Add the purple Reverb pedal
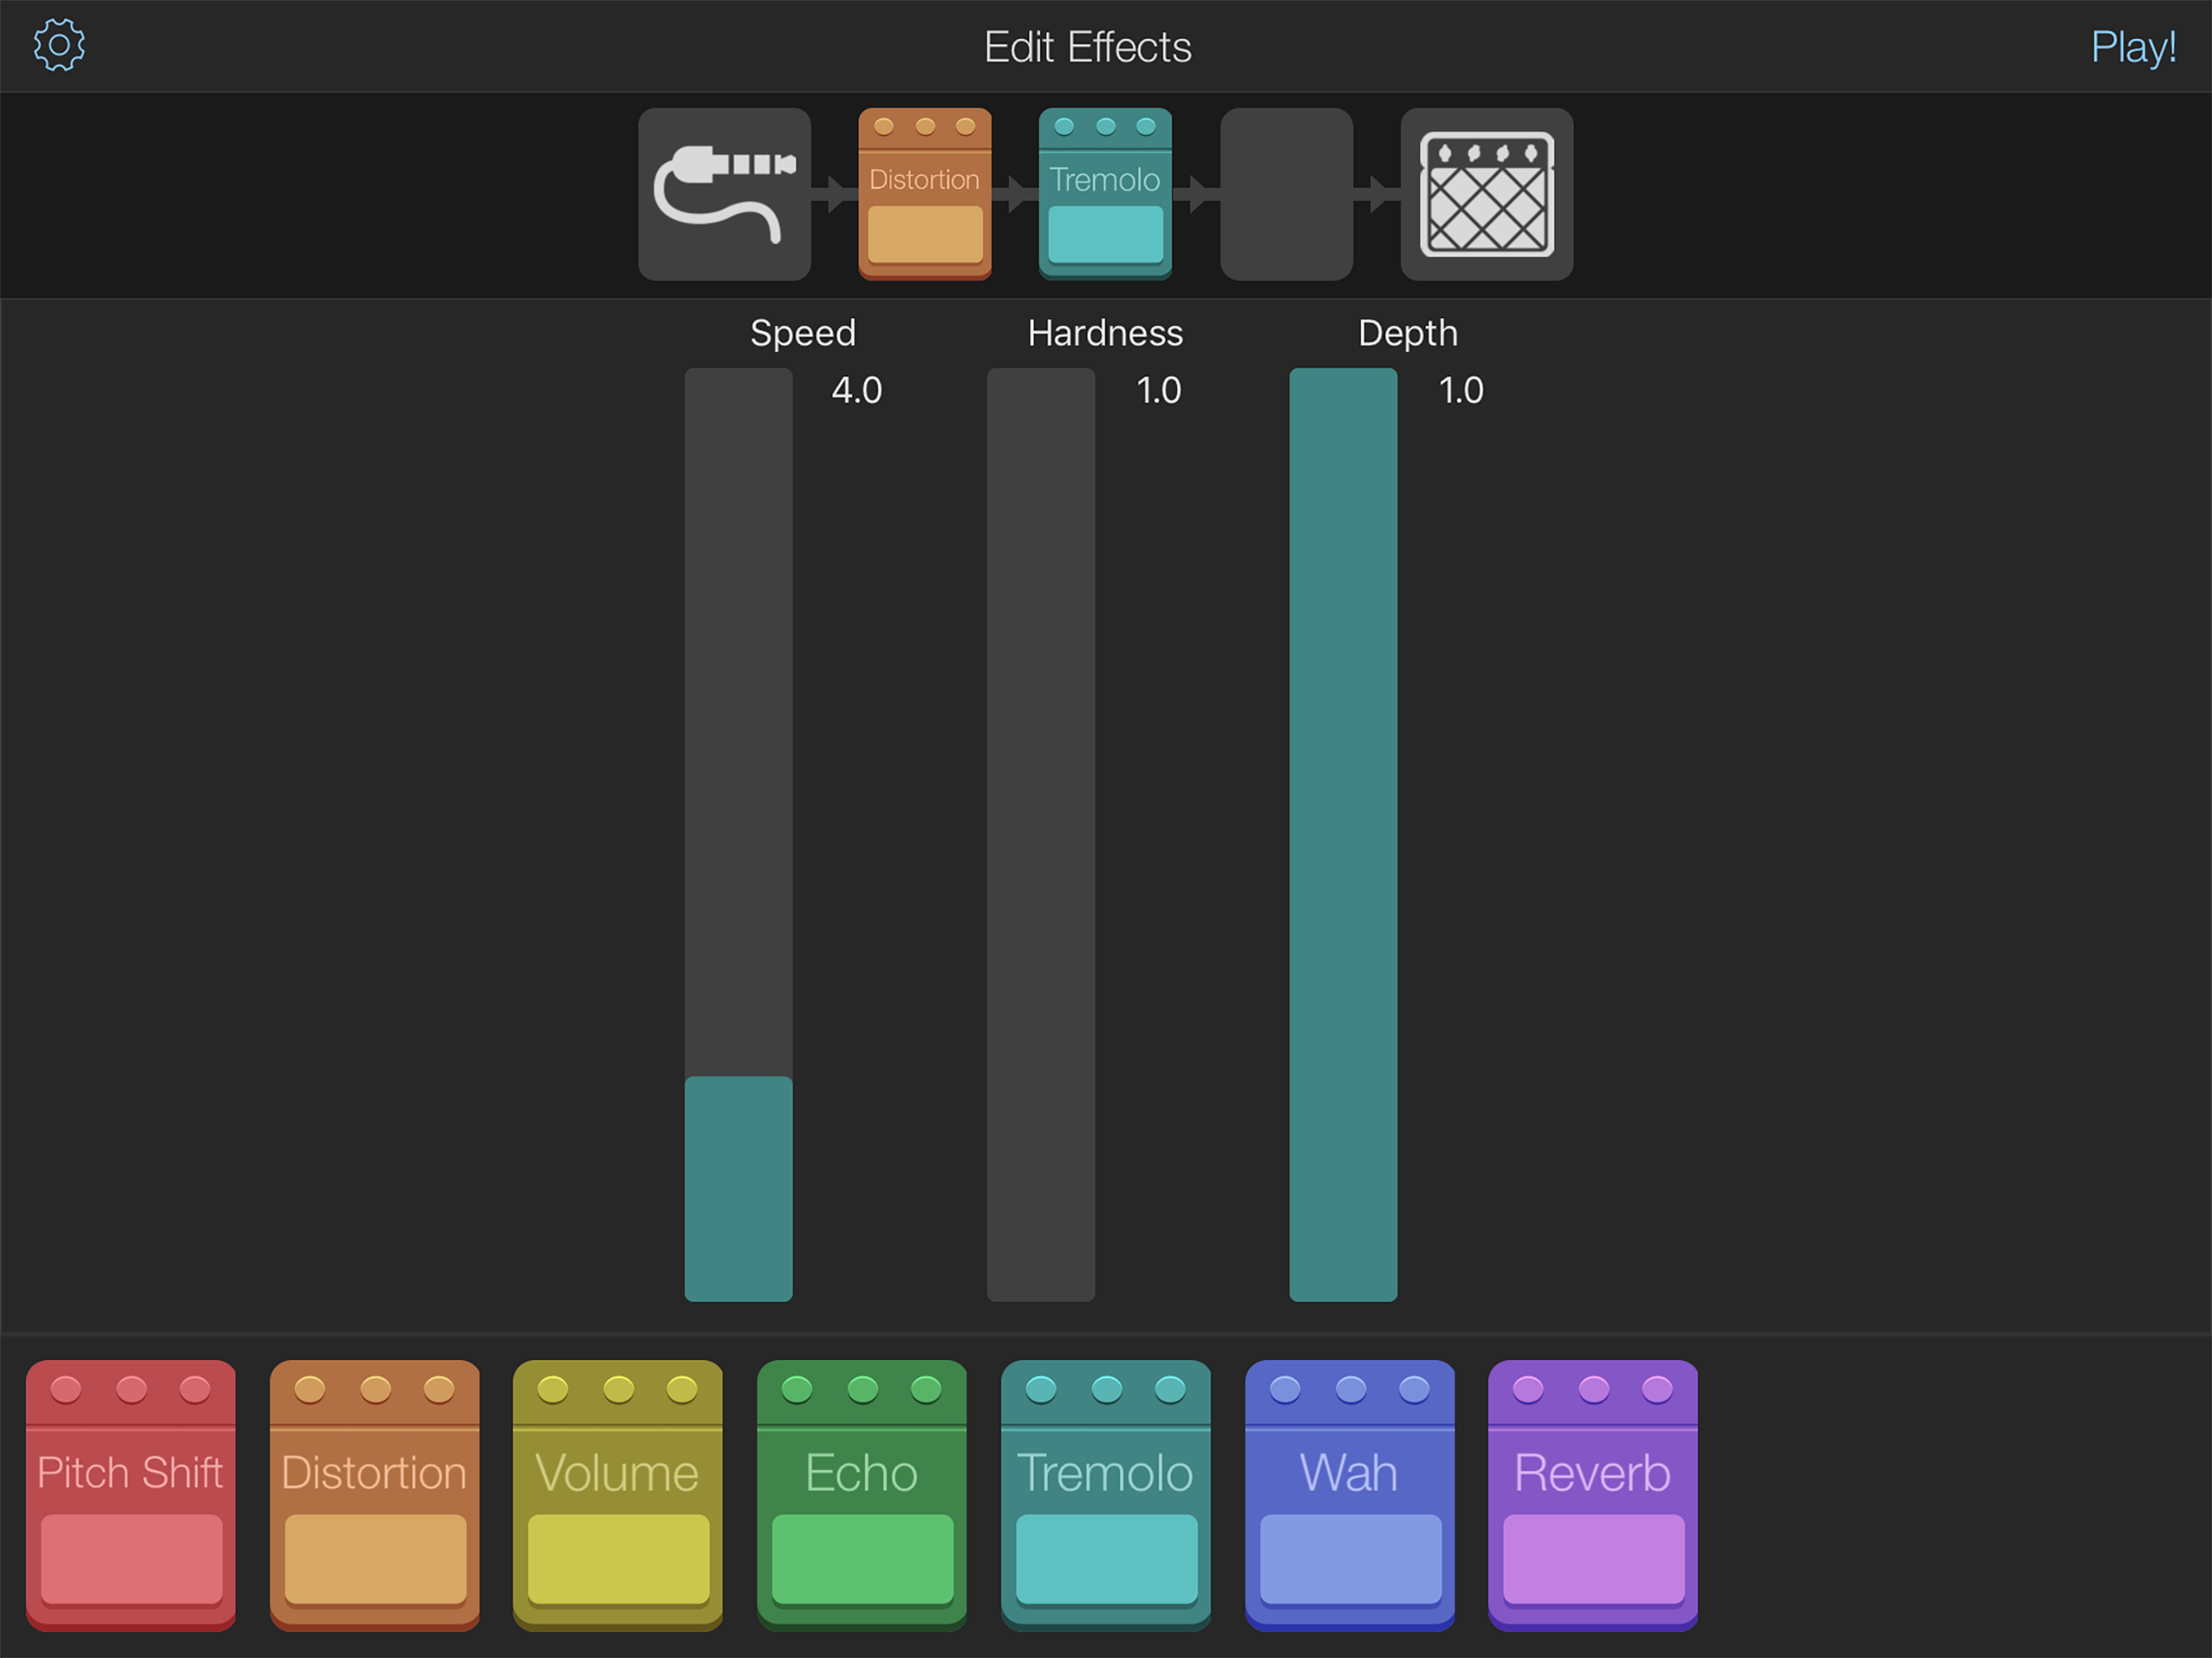 [x=1593, y=1494]
